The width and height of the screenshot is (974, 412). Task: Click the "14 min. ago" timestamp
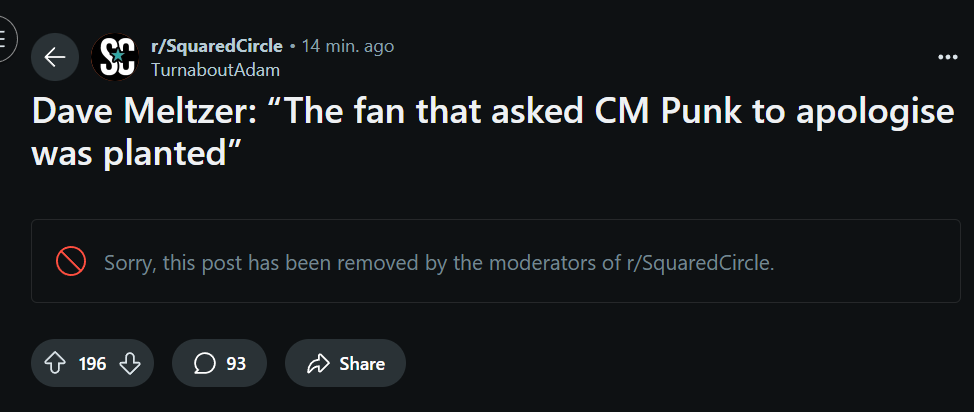[348, 46]
